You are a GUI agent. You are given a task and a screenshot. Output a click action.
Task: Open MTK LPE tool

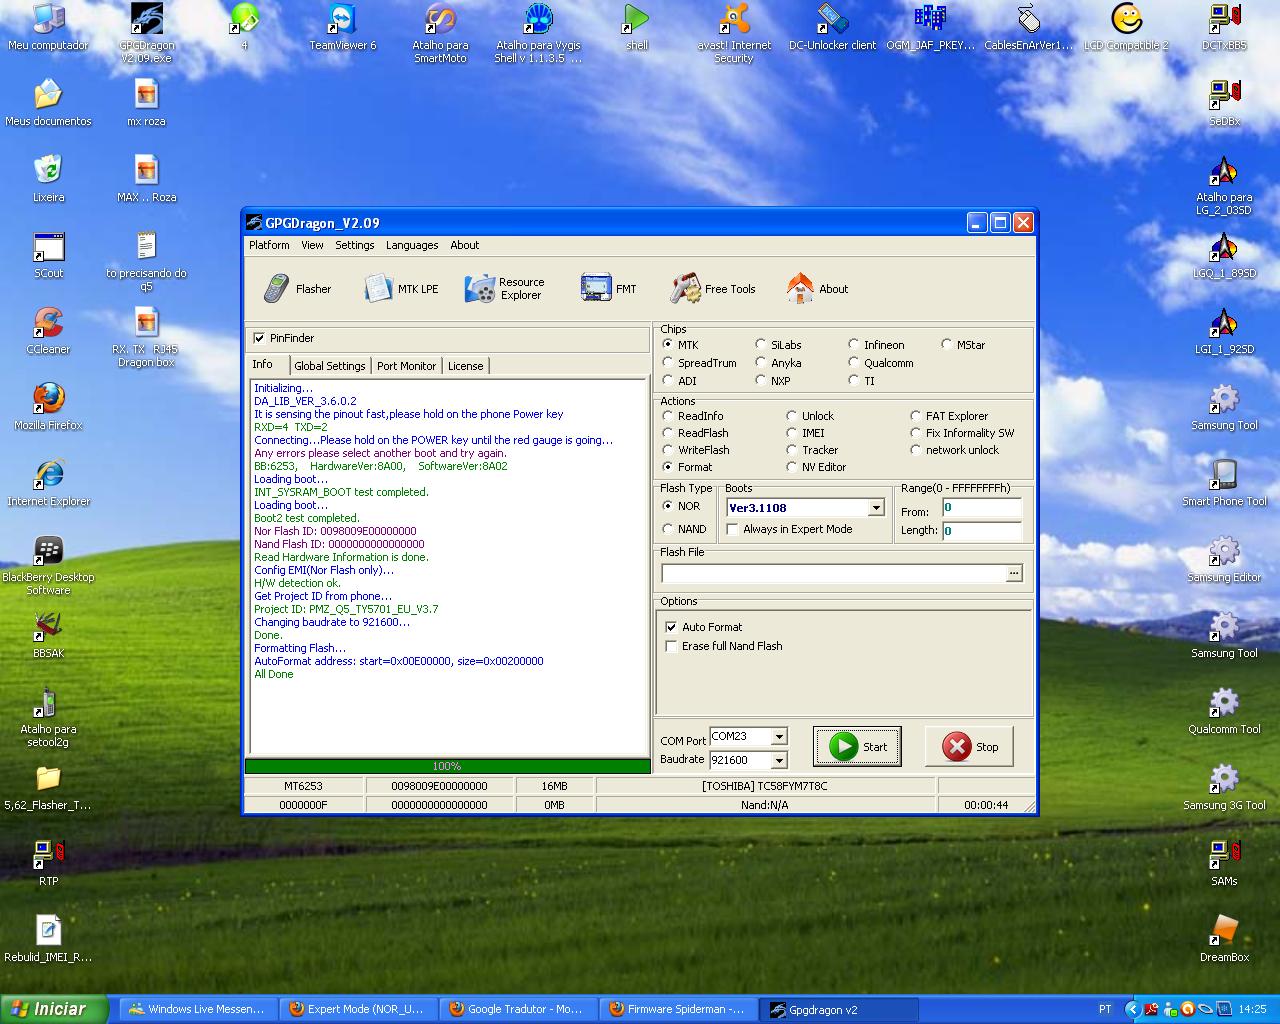coord(400,289)
